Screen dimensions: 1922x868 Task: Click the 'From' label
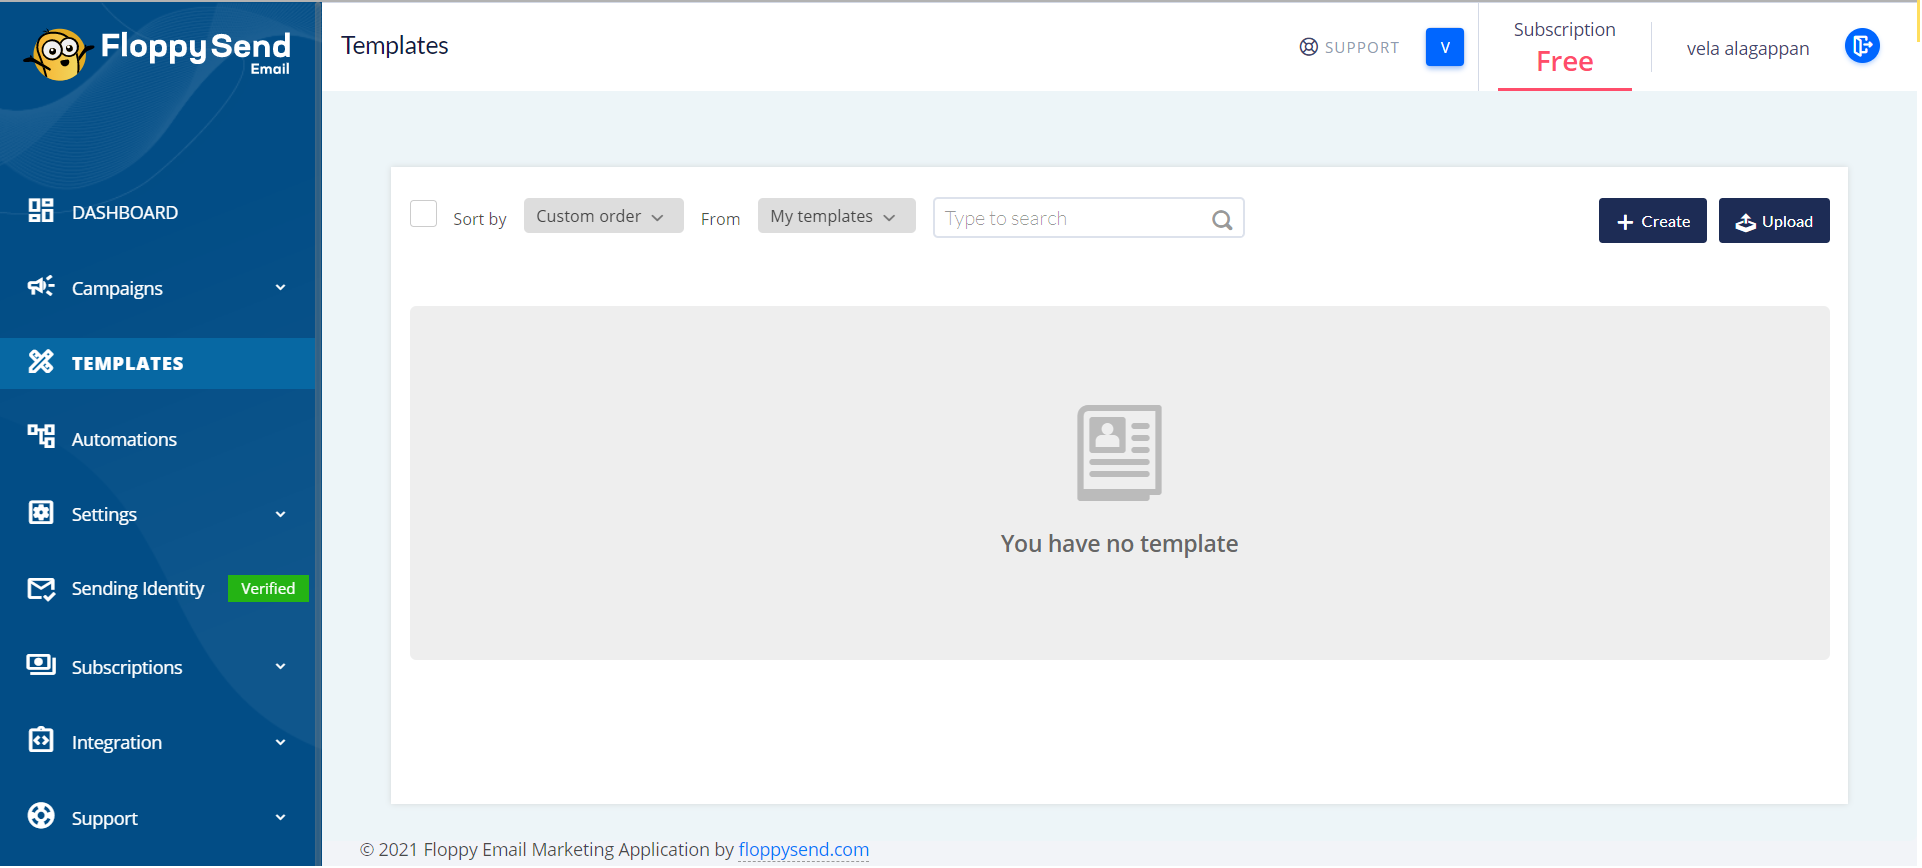click(721, 219)
